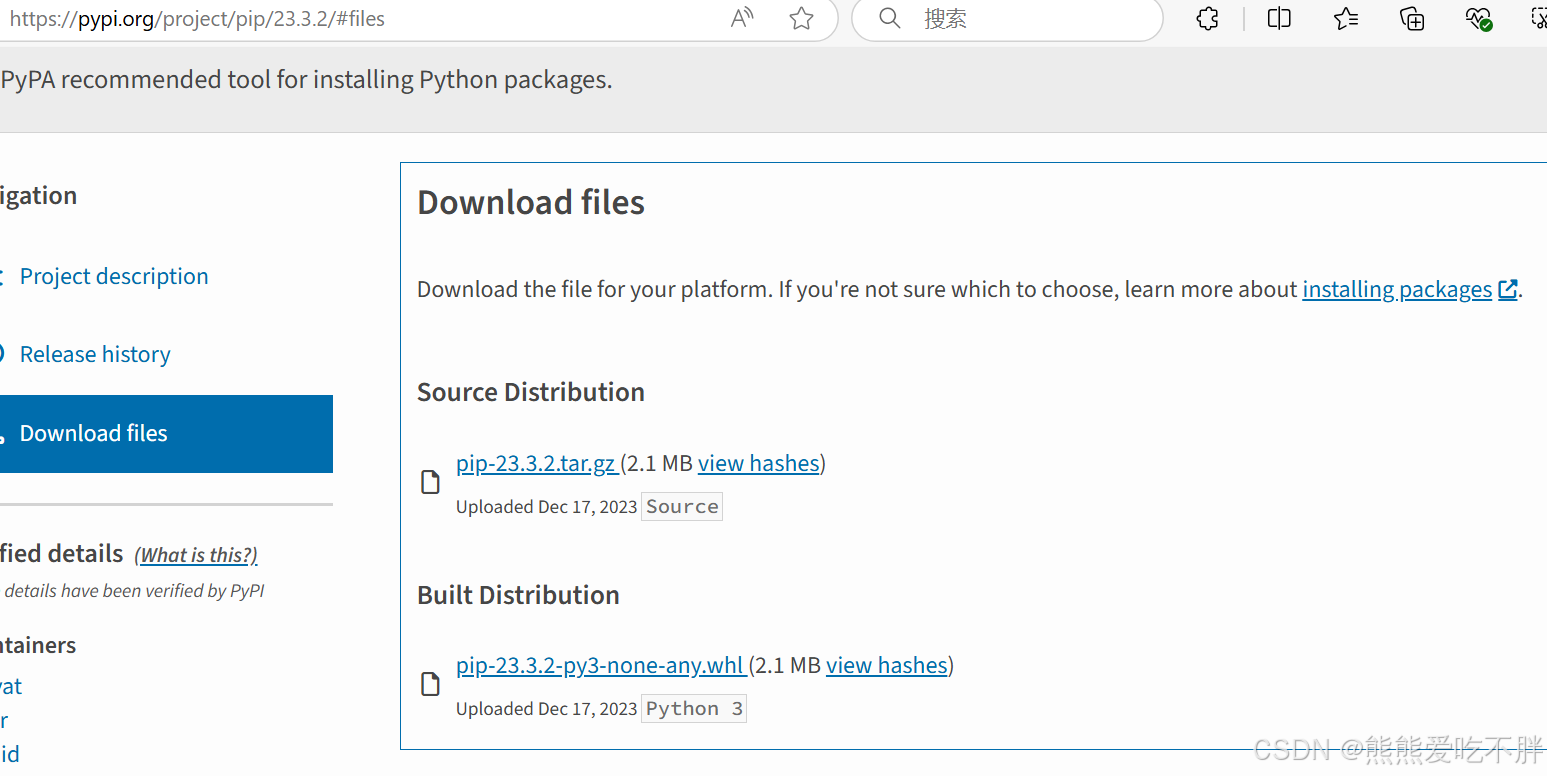Image resolution: width=1547 pixels, height=776 pixels.
Task: Select the Download files sidebar tab
Action: 94,433
